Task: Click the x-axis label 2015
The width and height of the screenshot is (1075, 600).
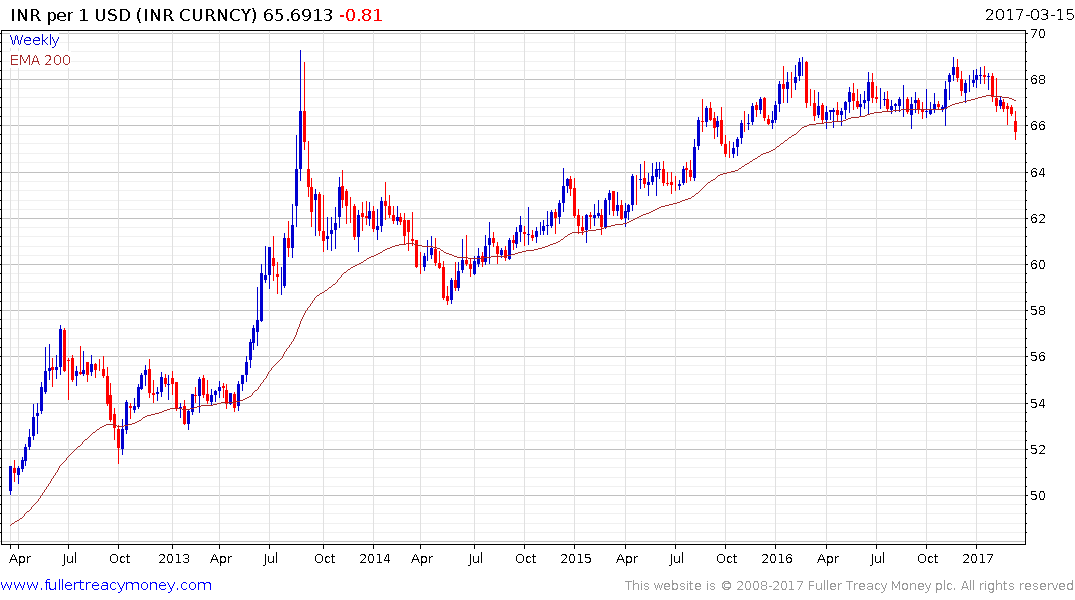Action: tap(575, 558)
